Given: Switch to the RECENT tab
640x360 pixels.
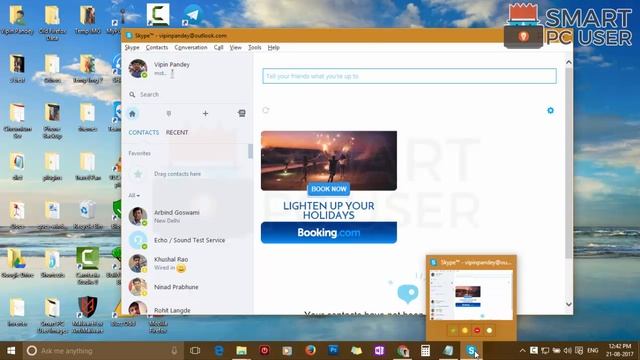Looking at the screenshot, I should [x=177, y=133].
